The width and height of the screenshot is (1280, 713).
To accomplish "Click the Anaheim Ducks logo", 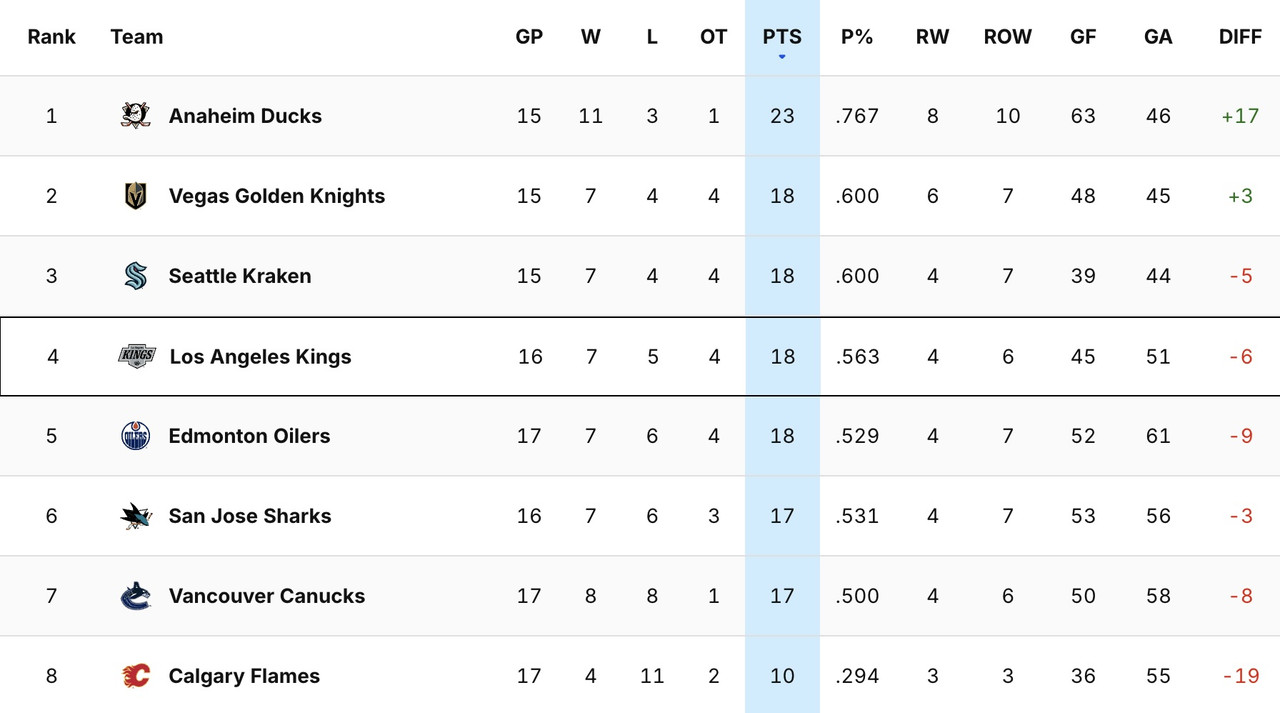I will (135, 116).
